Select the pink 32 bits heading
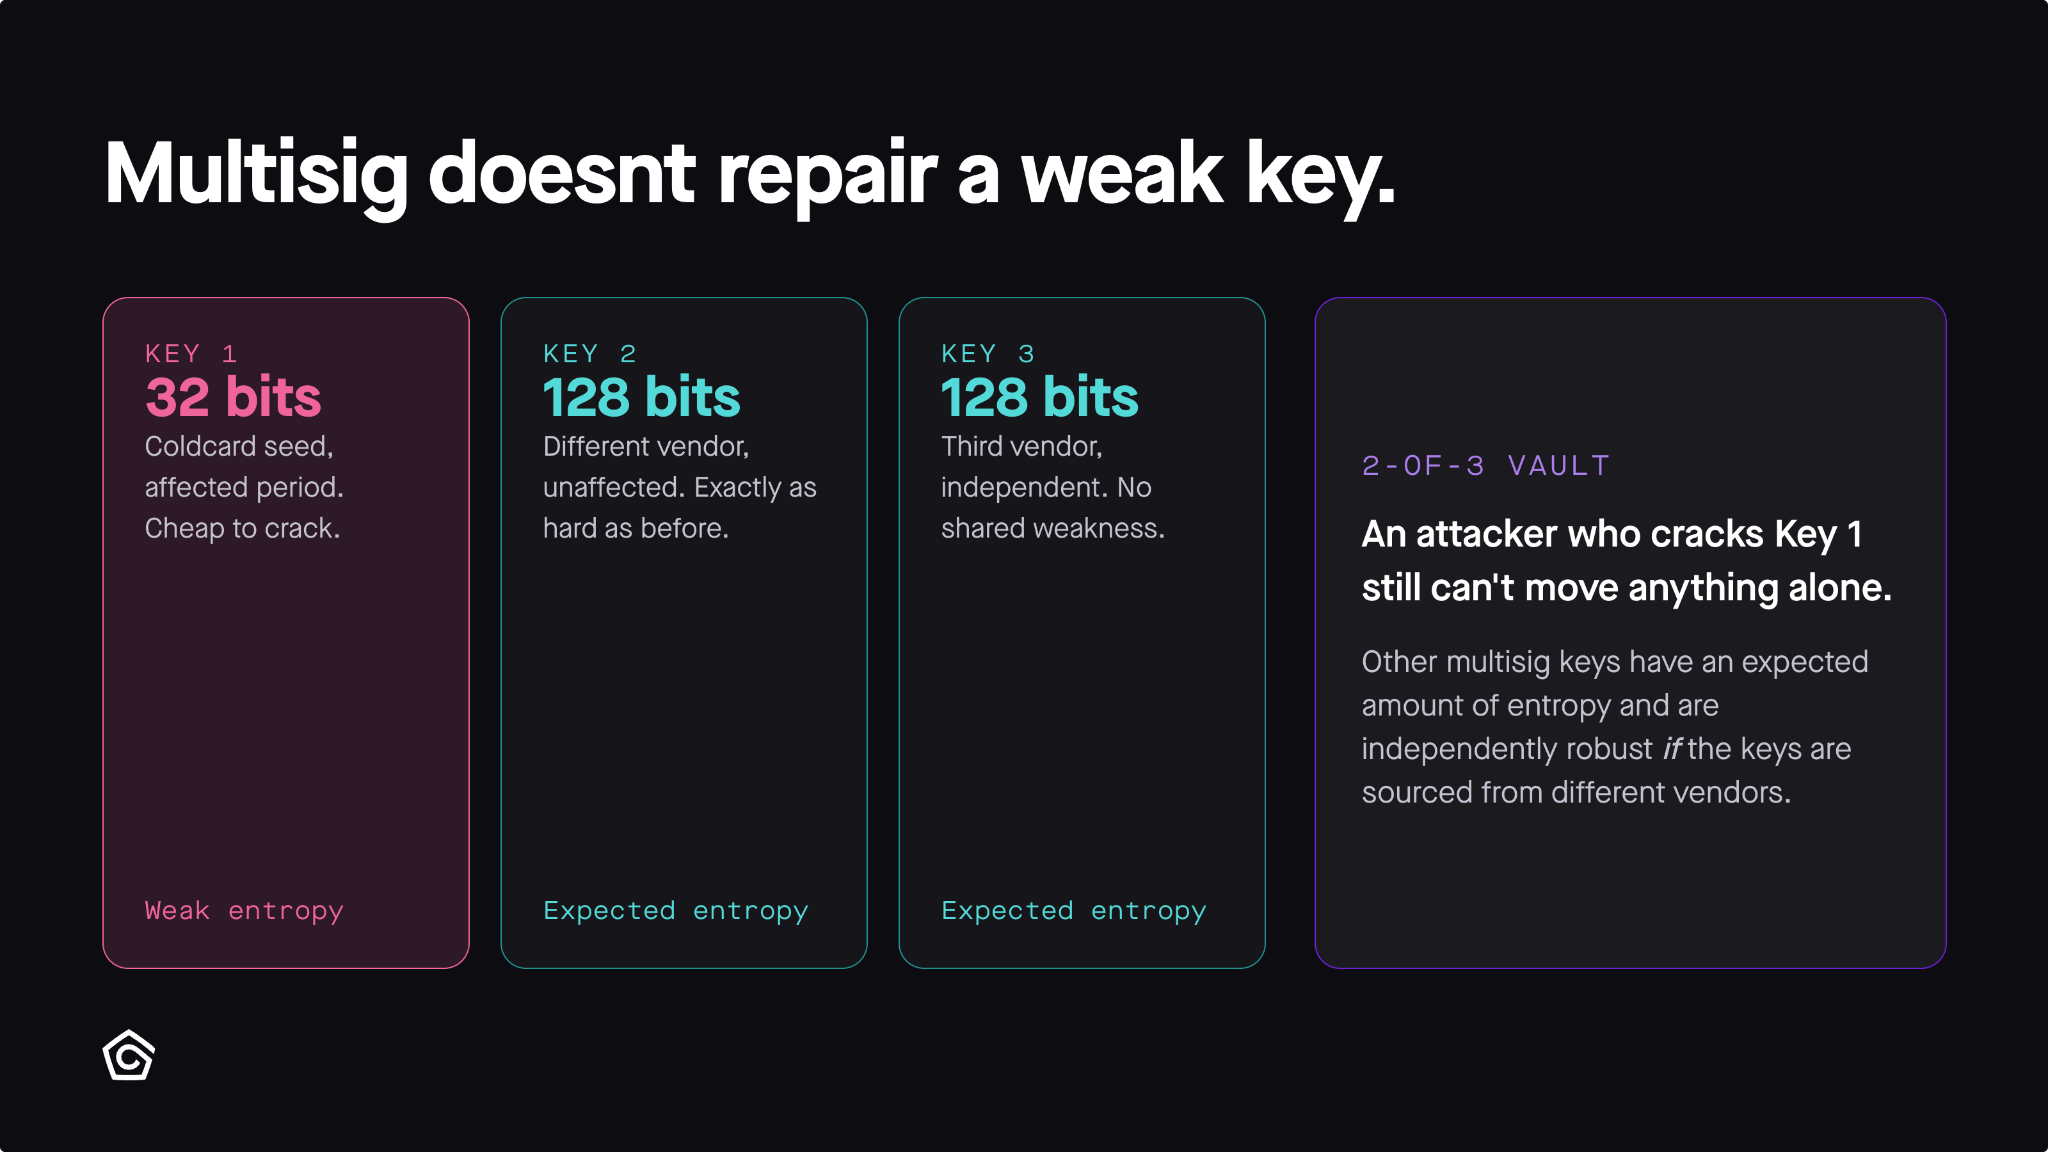2048x1152 pixels. 233,397
